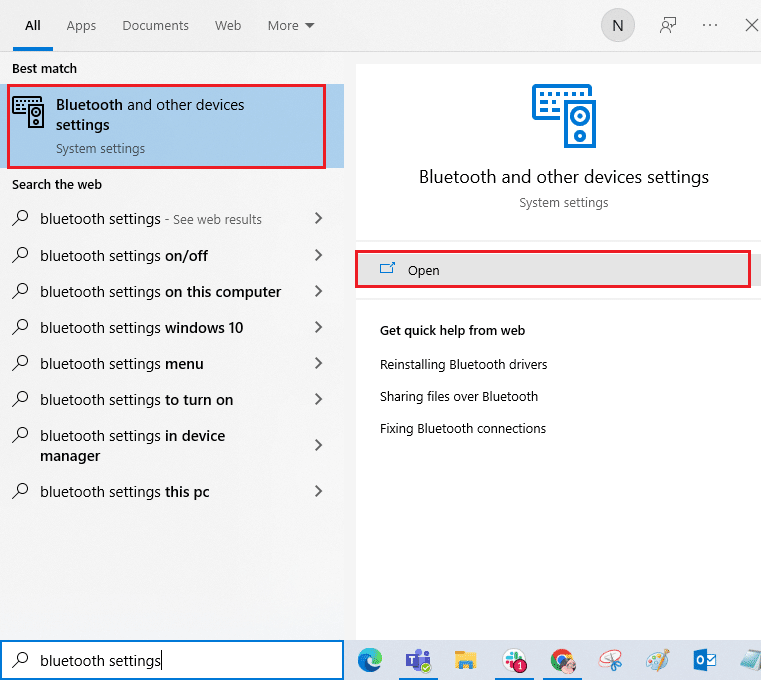
Task: Expand the 'bluetooth settings windows 10' suggestion arrow
Action: (318, 327)
